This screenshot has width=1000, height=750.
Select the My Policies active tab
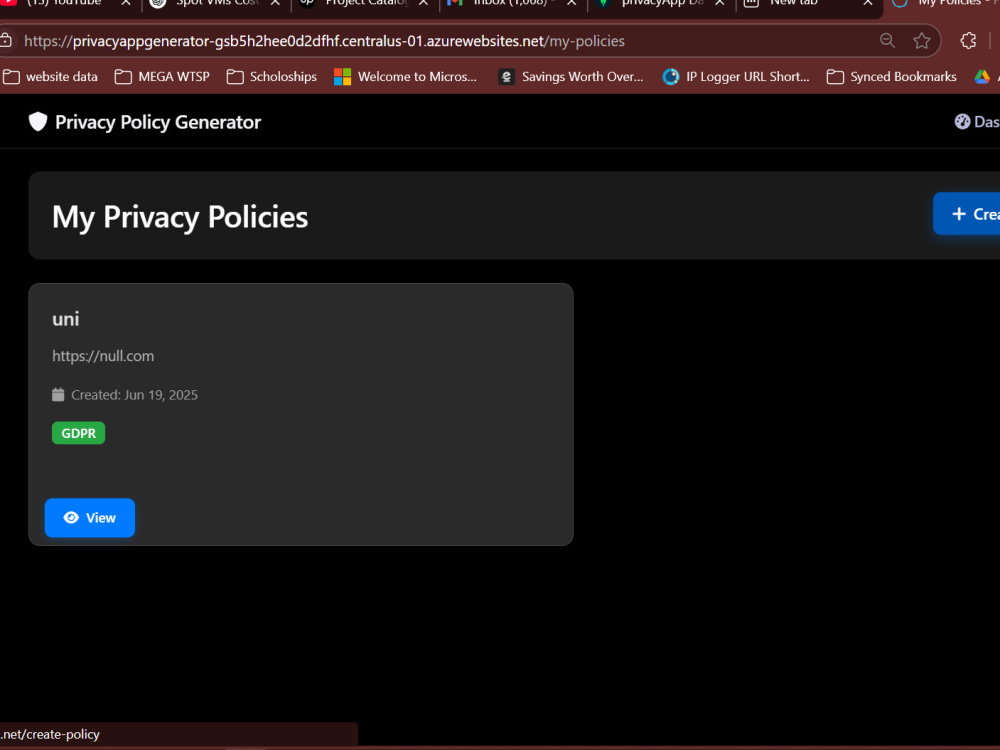944,4
